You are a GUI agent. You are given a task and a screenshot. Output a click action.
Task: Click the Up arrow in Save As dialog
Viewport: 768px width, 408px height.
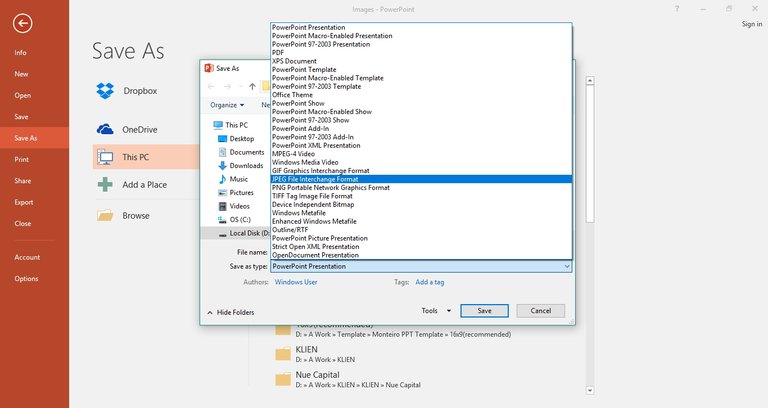coord(252,87)
